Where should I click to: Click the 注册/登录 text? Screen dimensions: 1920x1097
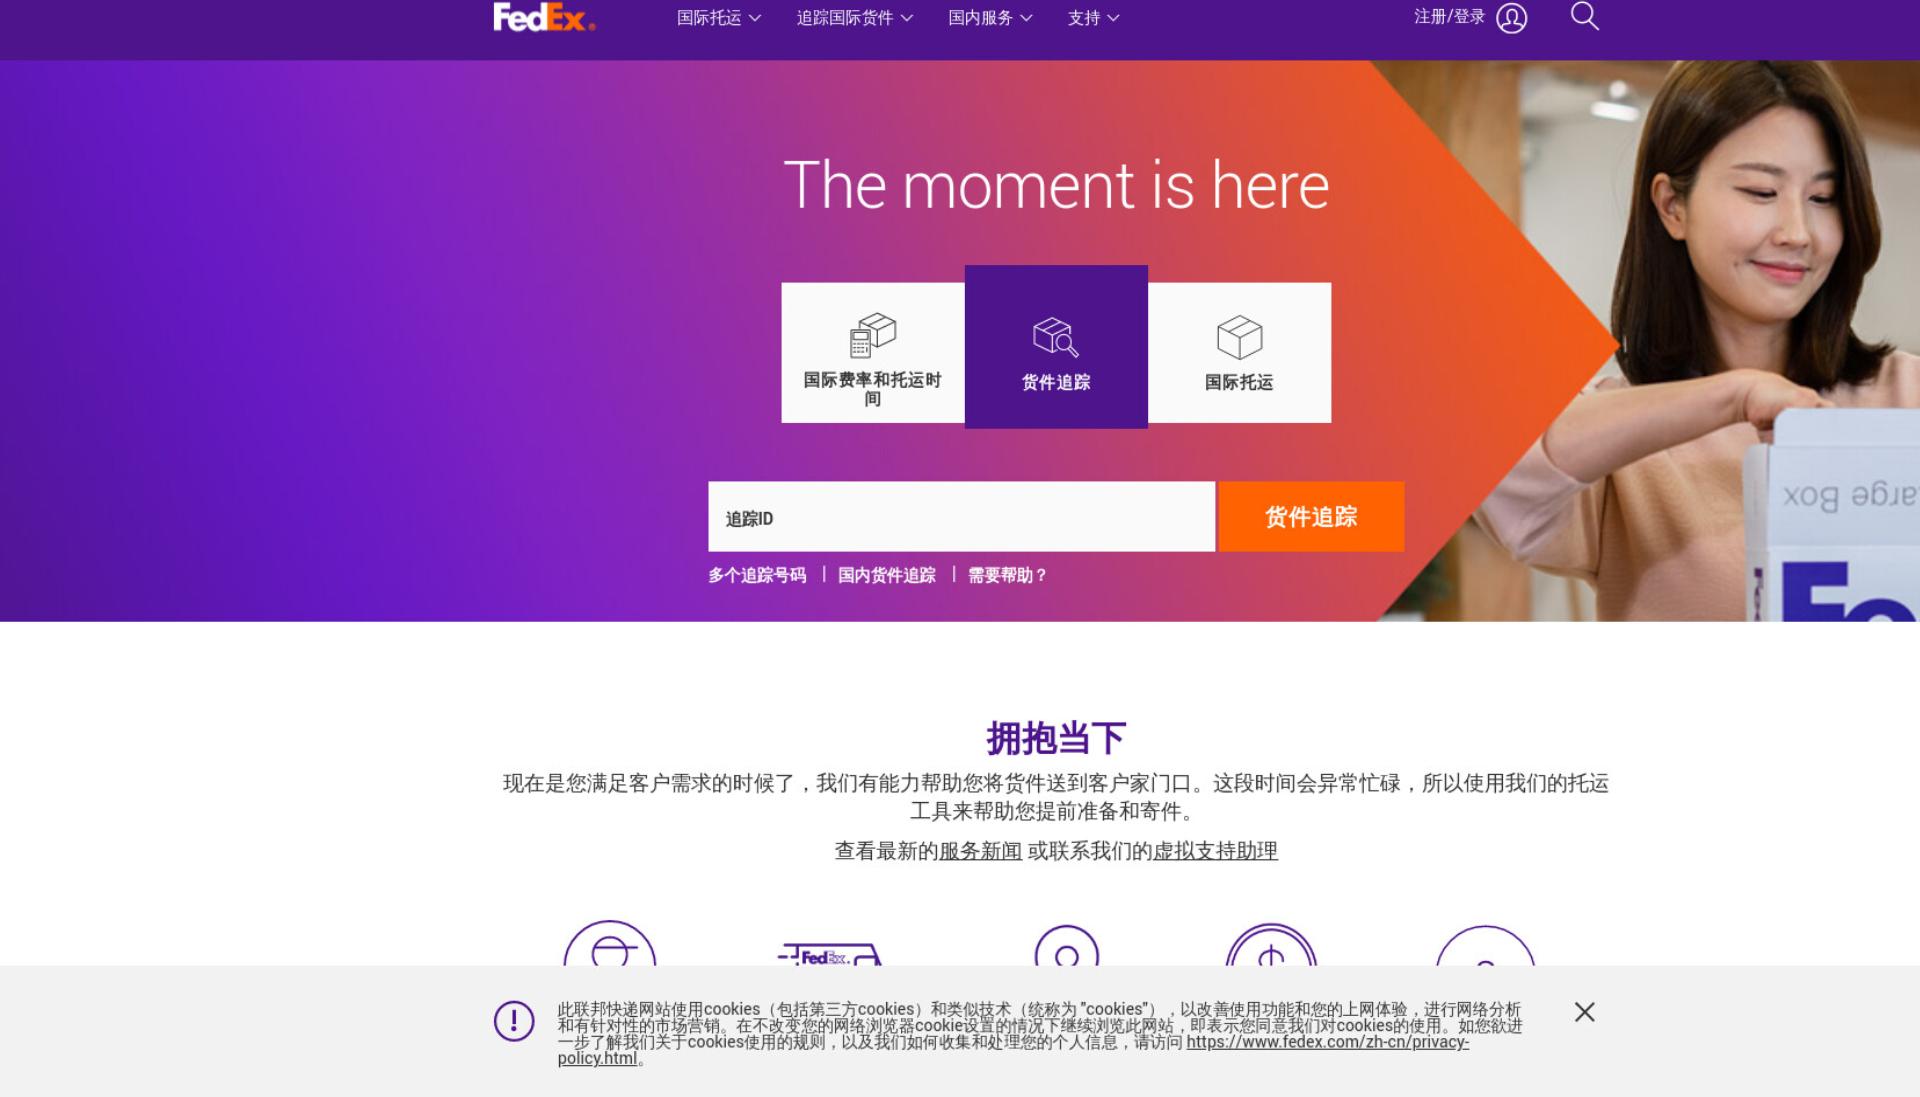(x=1449, y=17)
